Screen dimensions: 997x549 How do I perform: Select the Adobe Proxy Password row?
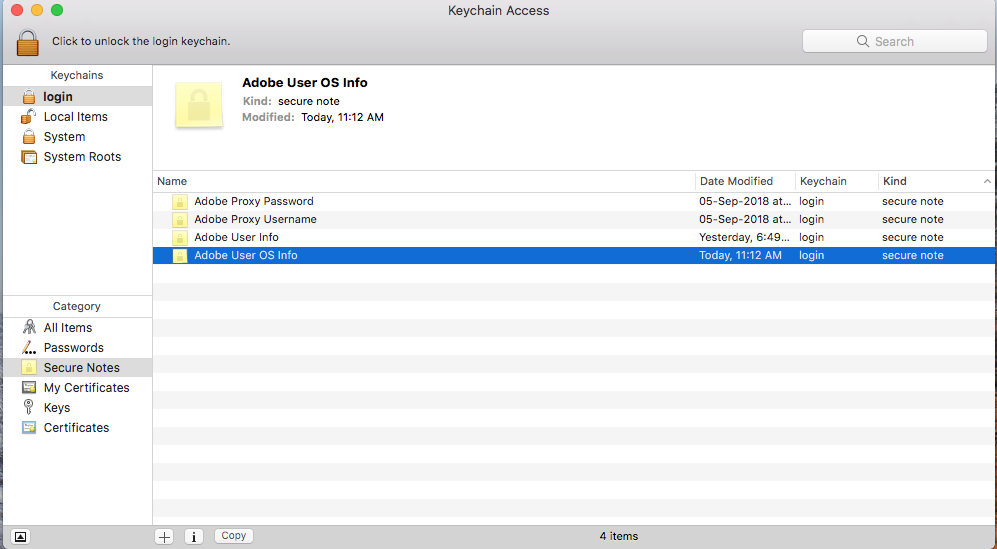[x=574, y=201]
